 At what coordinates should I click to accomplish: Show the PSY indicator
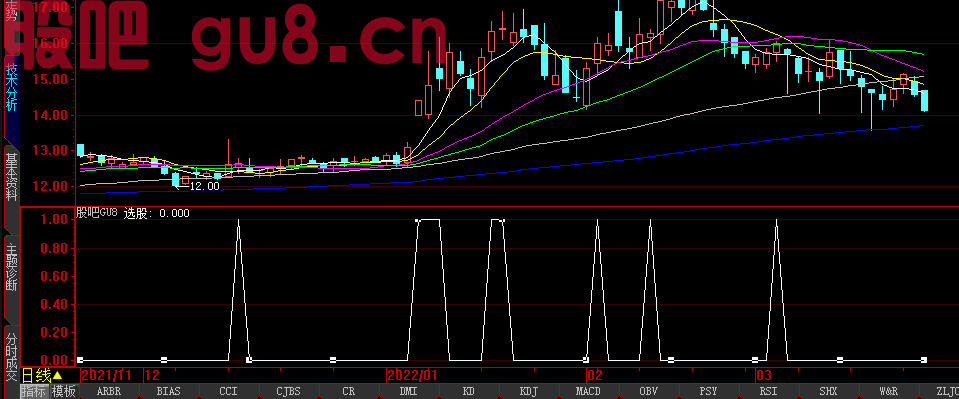[x=708, y=392]
